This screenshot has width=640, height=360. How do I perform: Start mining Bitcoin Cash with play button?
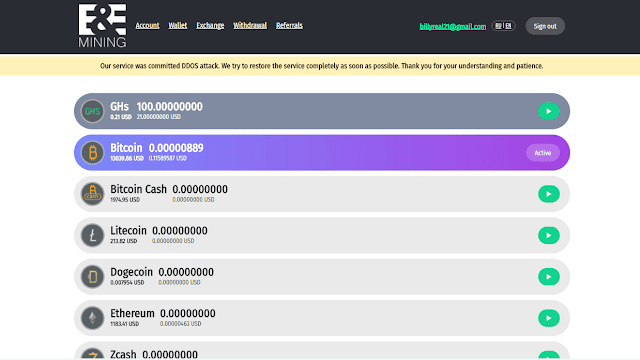(549, 194)
